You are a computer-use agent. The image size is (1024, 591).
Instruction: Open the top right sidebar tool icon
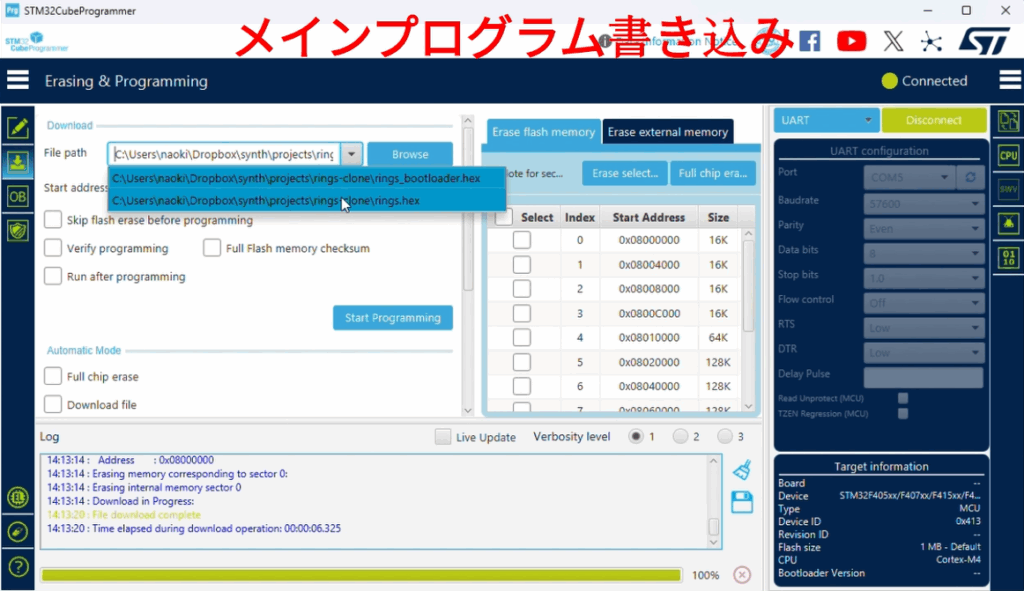tap(1008, 121)
